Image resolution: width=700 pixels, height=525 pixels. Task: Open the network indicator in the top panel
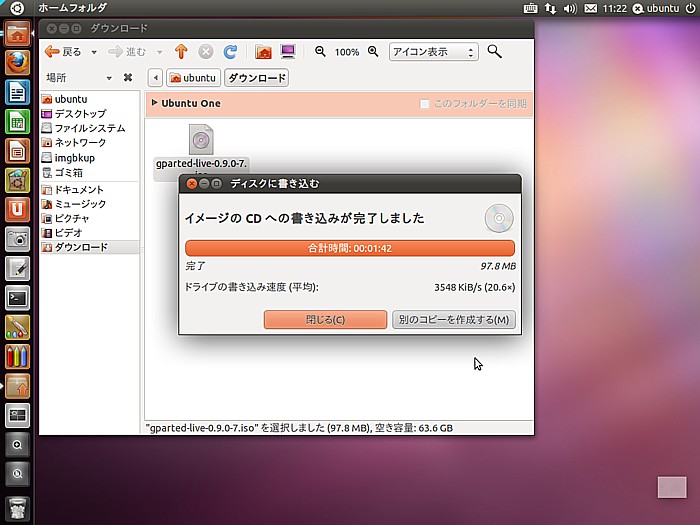coord(550,8)
